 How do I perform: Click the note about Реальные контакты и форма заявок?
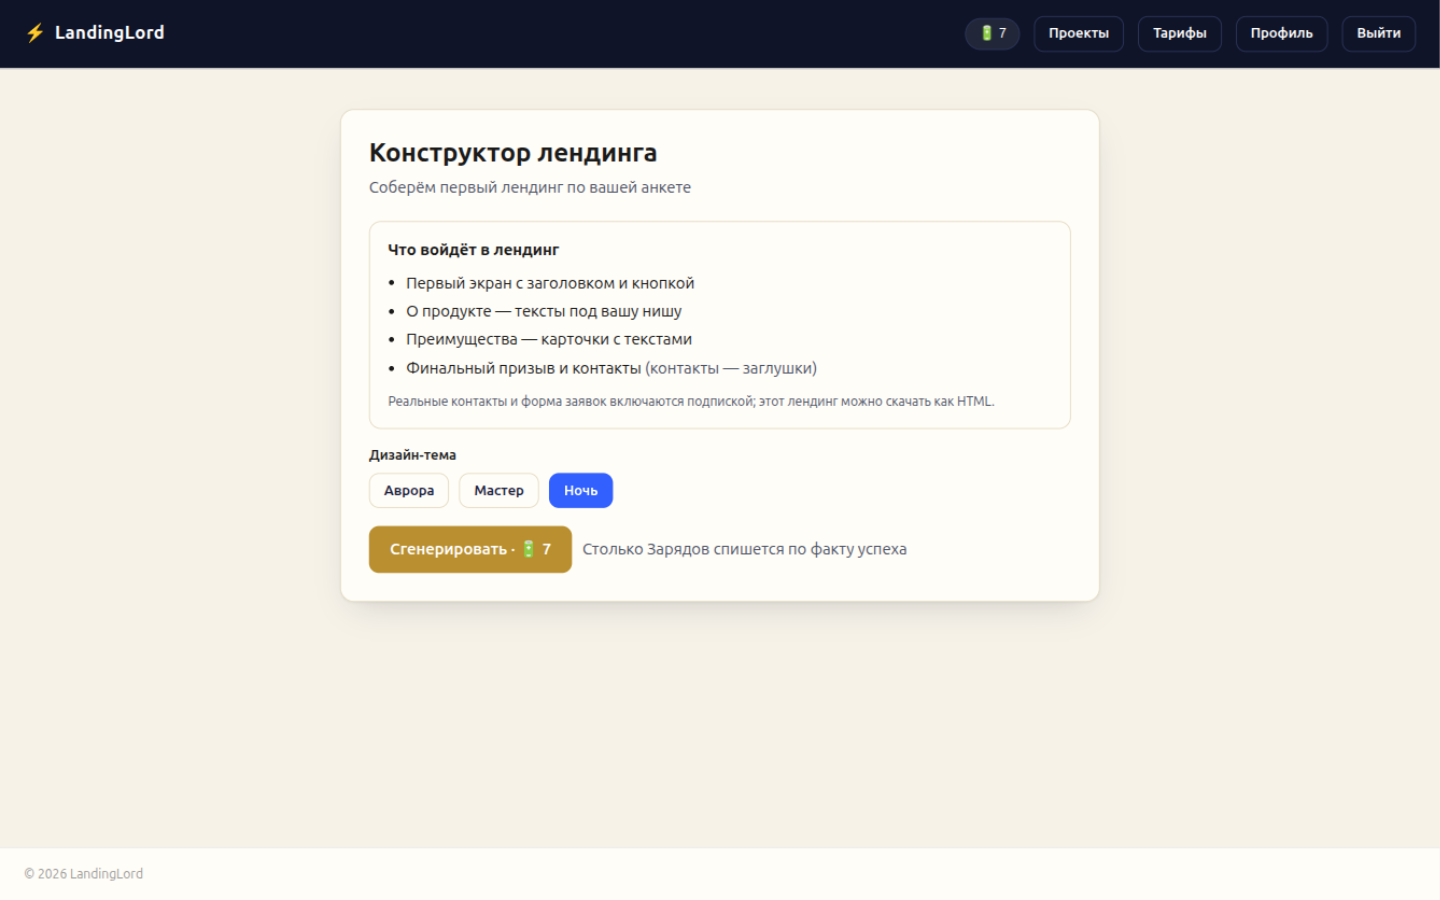click(691, 401)
